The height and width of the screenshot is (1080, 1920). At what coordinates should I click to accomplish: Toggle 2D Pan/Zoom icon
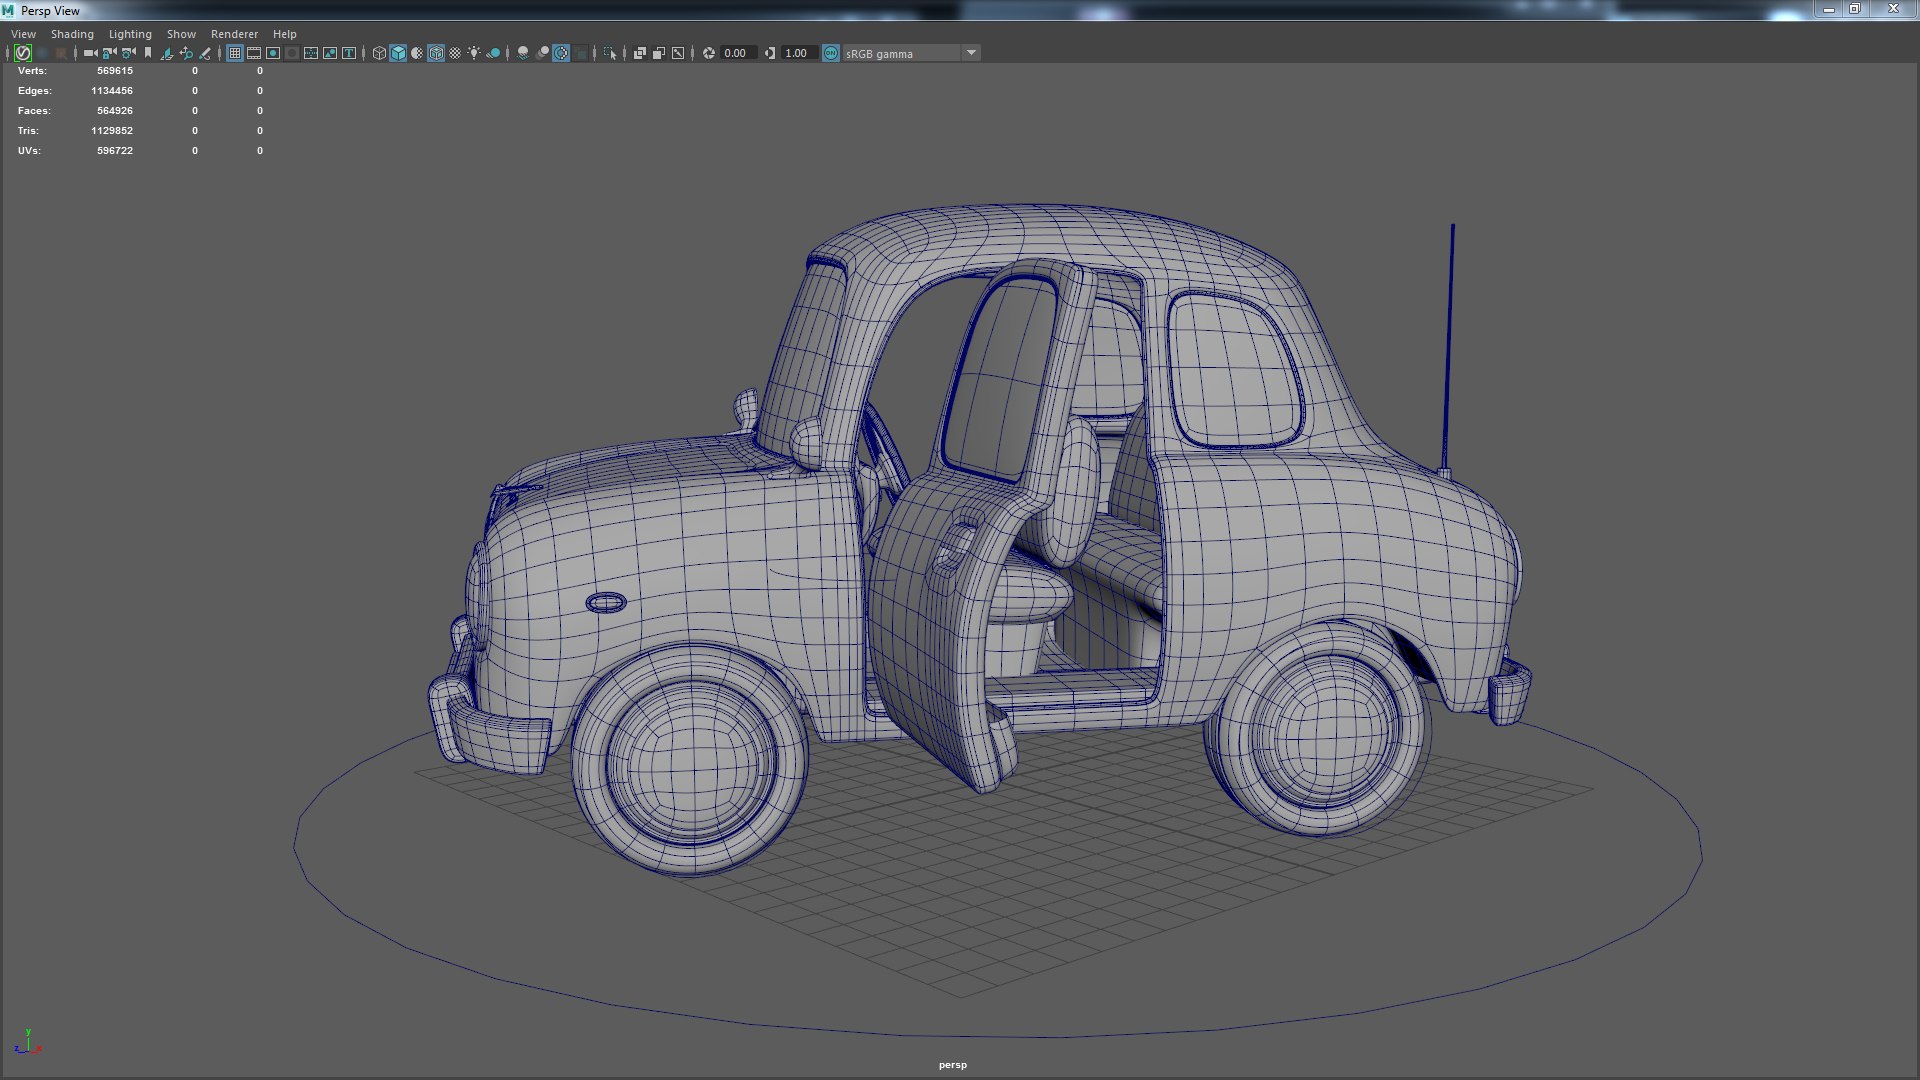point(186,53)
